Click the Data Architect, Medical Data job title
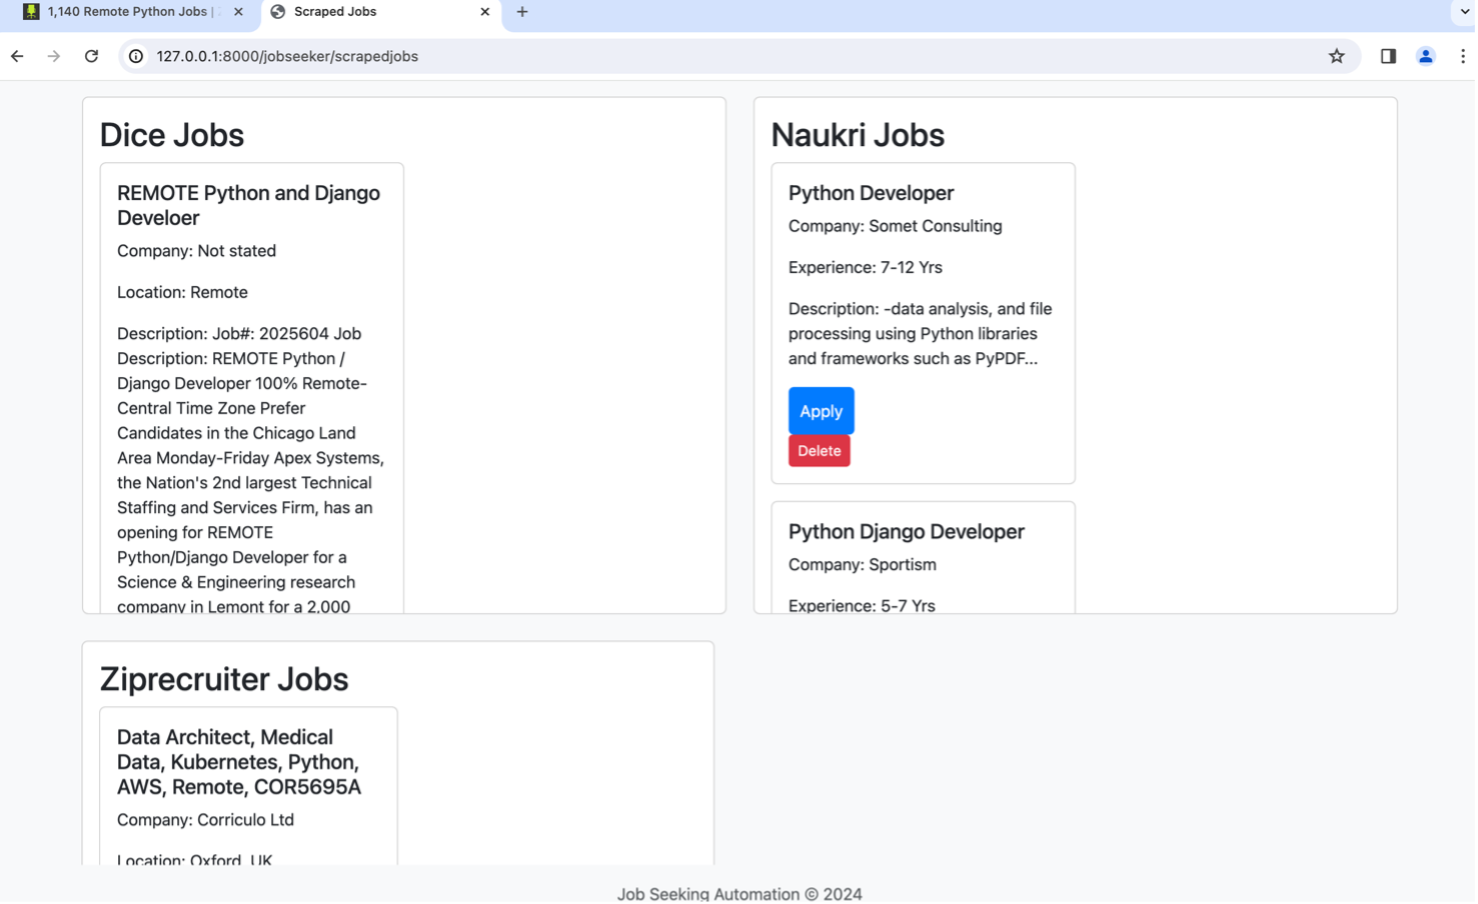 (x=238, y=762)
